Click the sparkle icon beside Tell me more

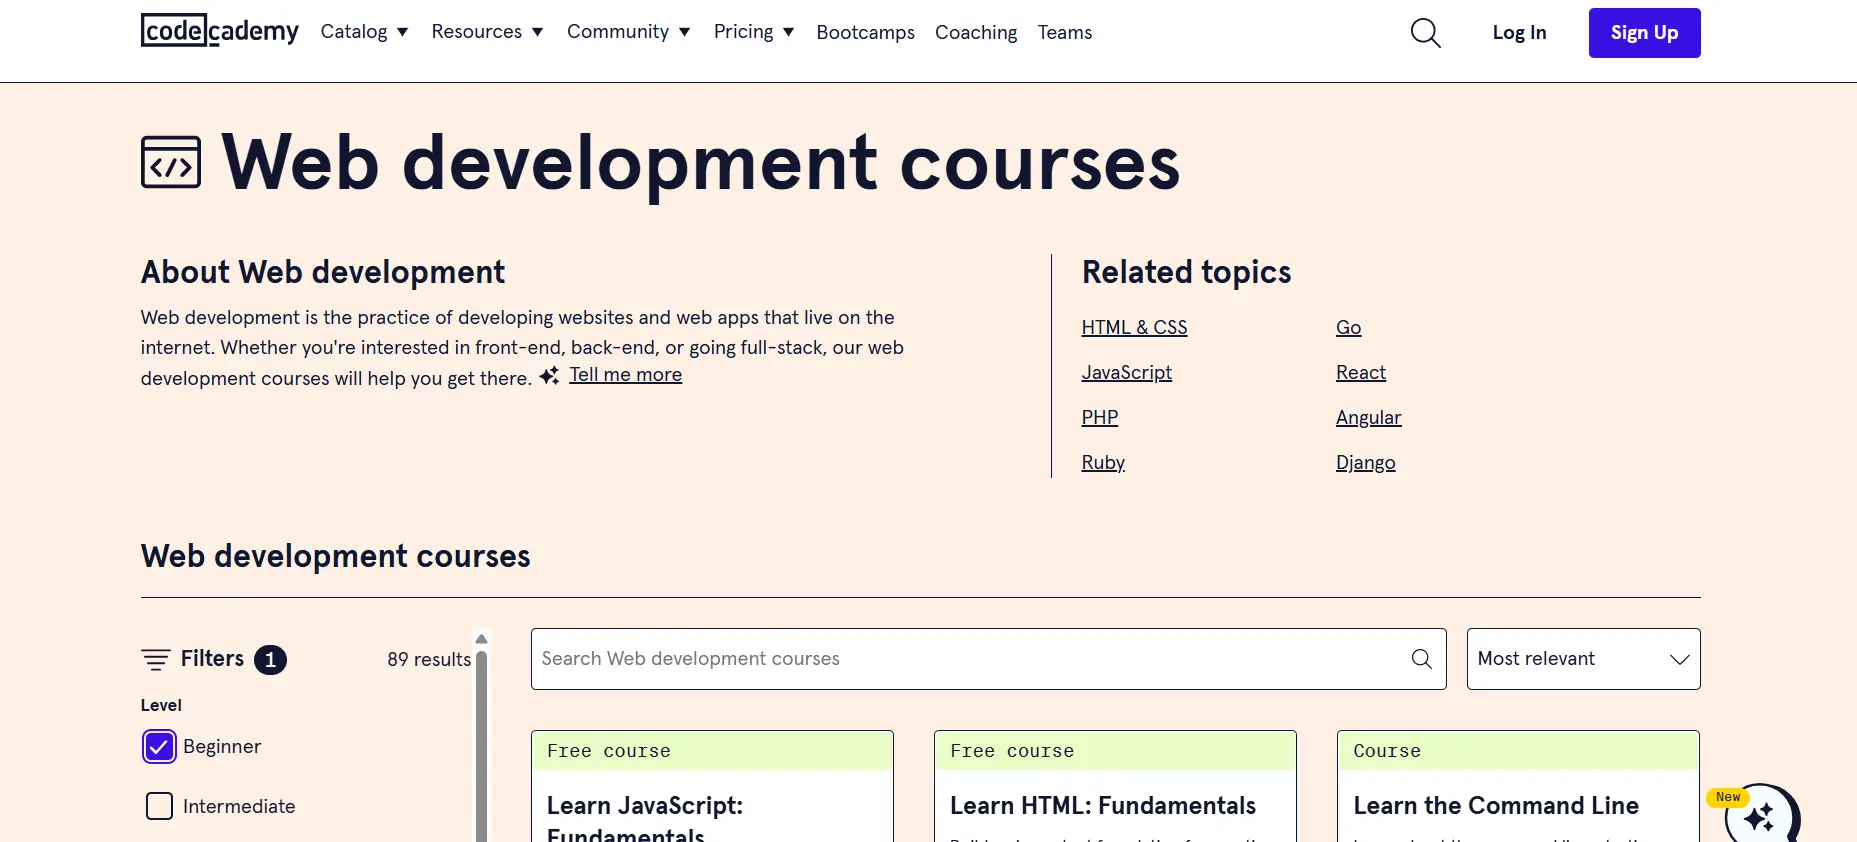549,376
